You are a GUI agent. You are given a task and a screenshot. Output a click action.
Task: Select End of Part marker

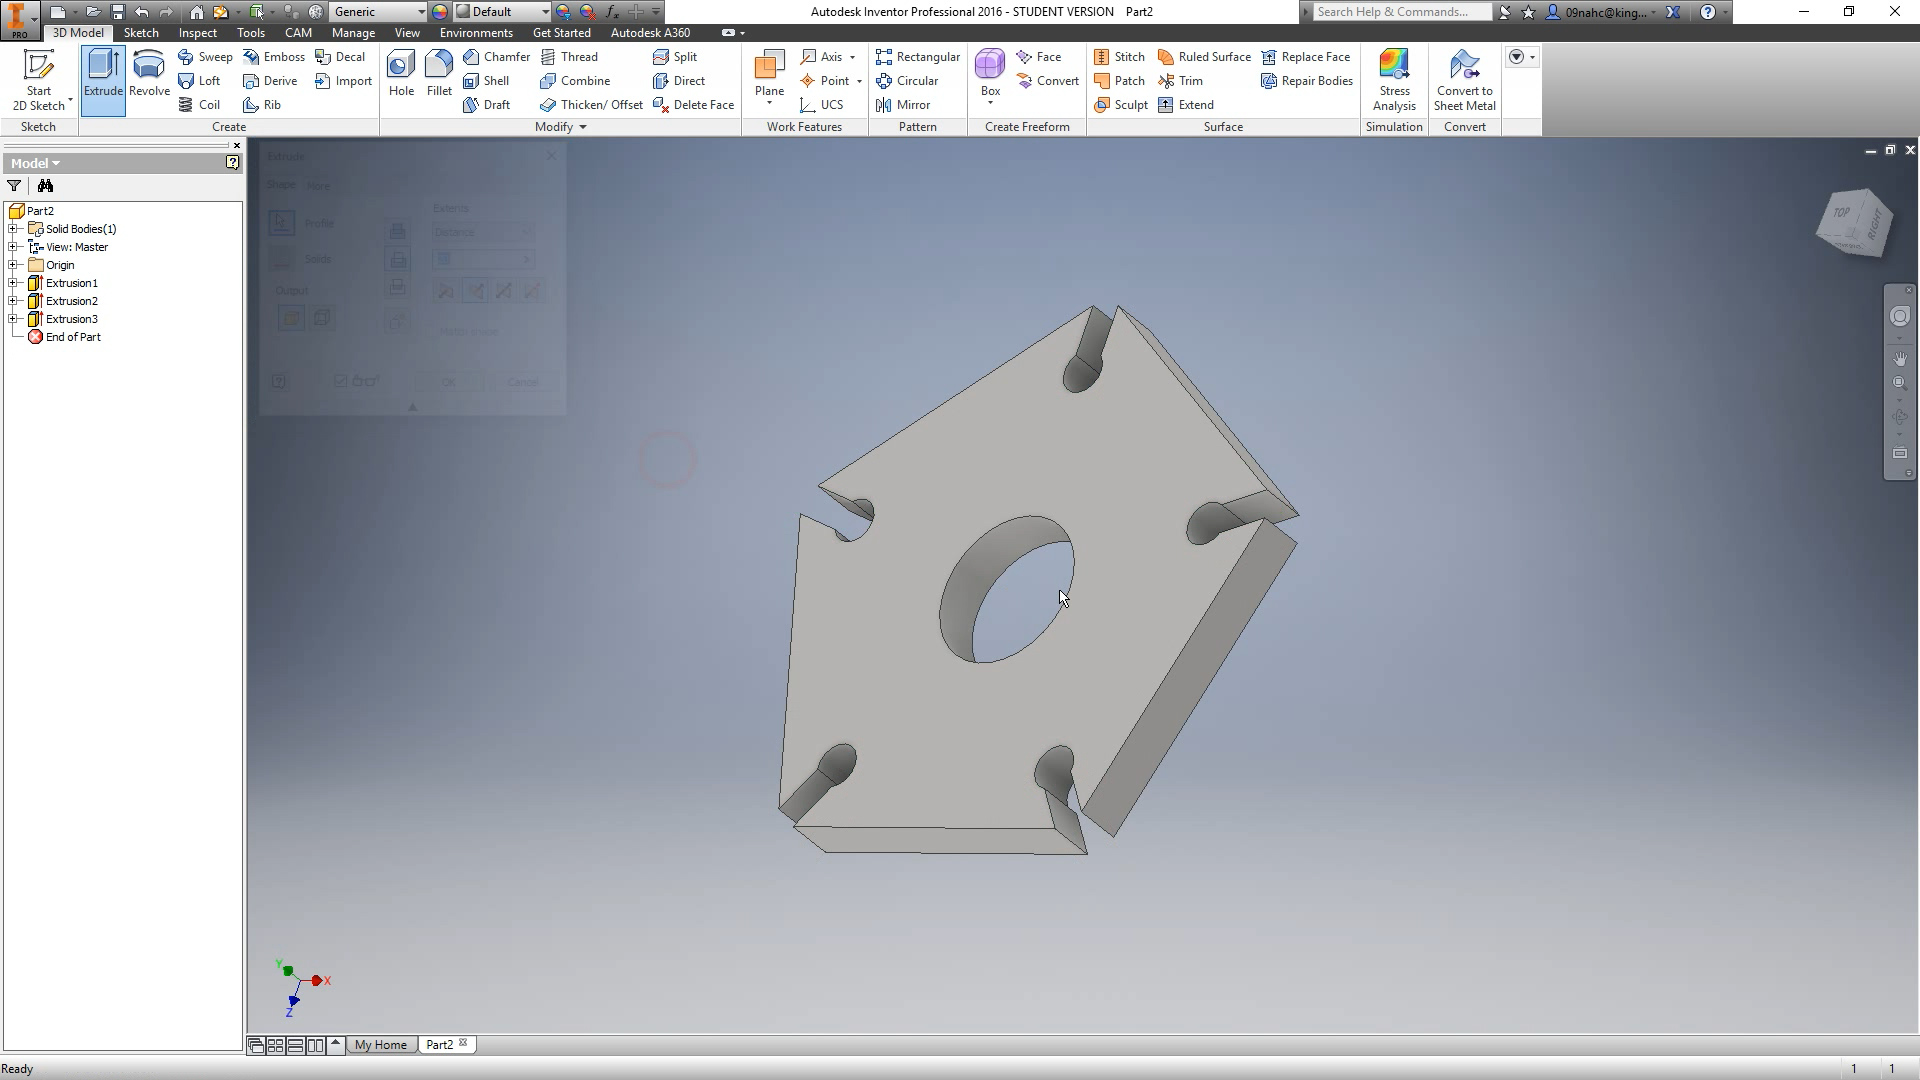click(66, 337)
